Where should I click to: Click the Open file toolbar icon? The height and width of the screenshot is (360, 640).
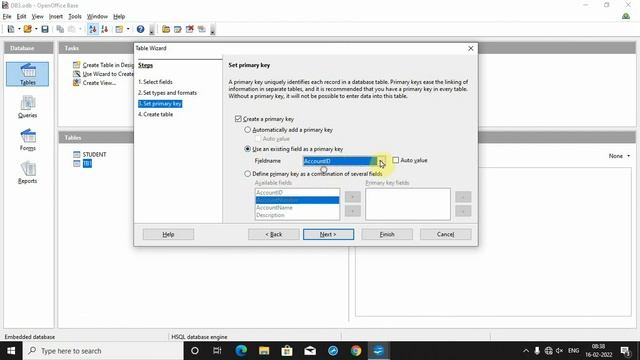[27, 29]
